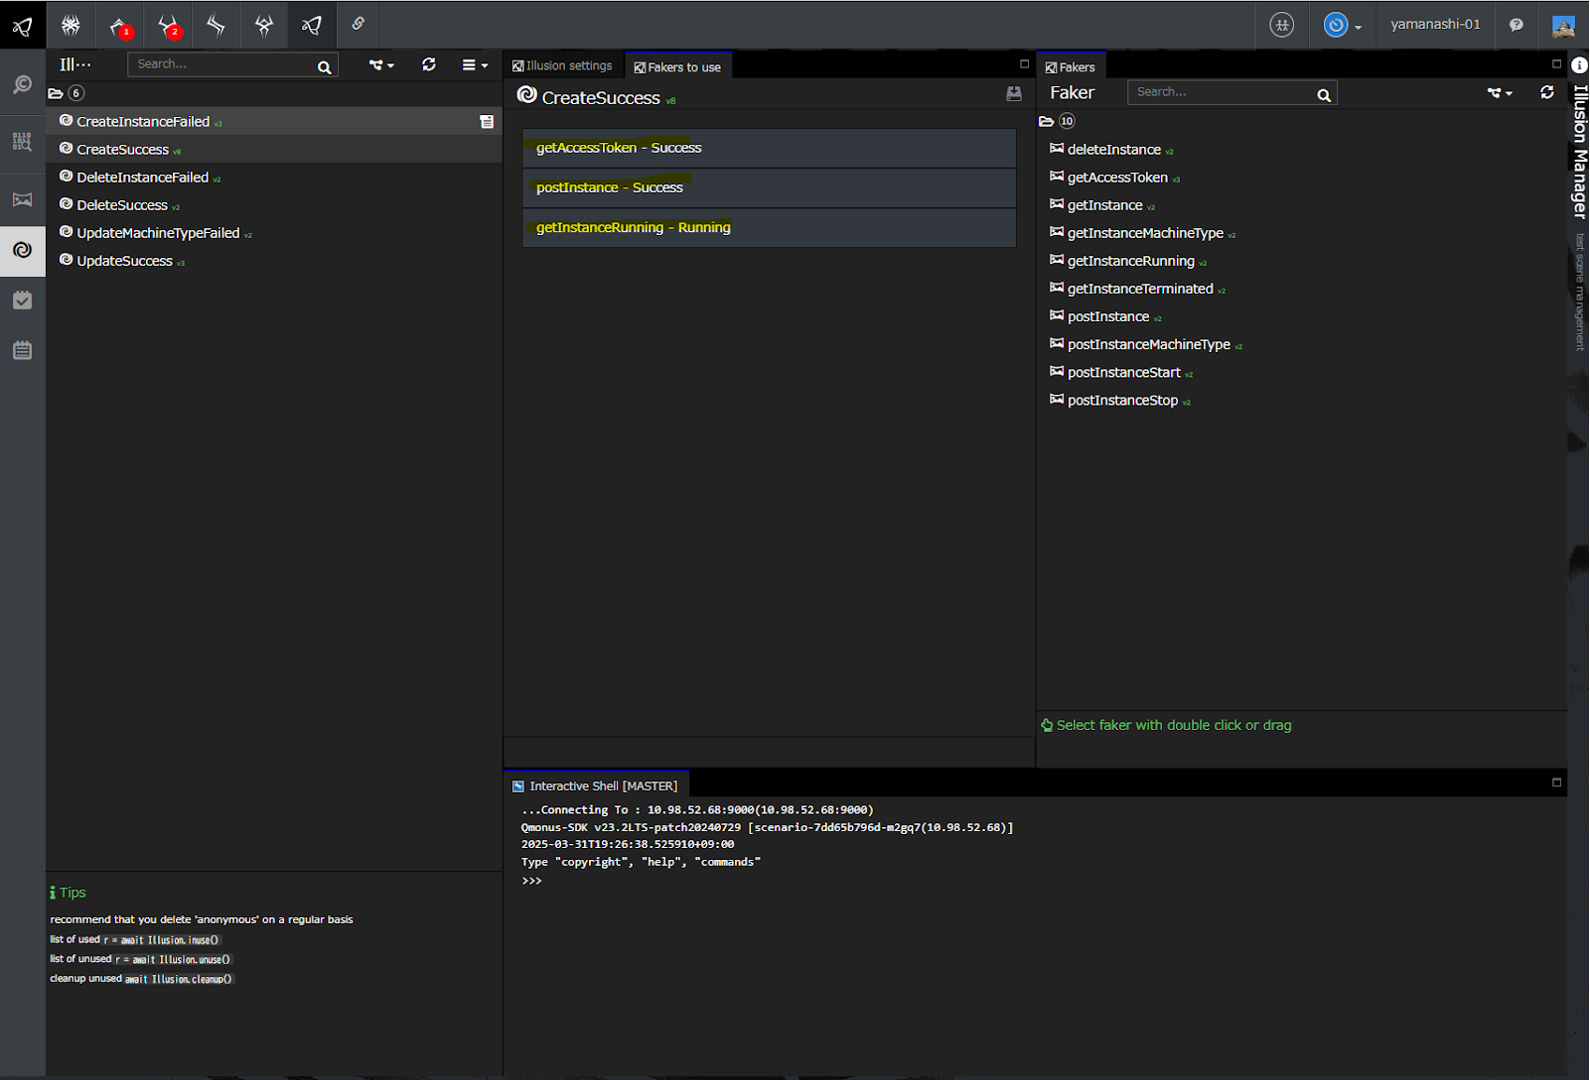Click the spider web icon in top toolbar
1590x1080 pixels.
[71, 25]
